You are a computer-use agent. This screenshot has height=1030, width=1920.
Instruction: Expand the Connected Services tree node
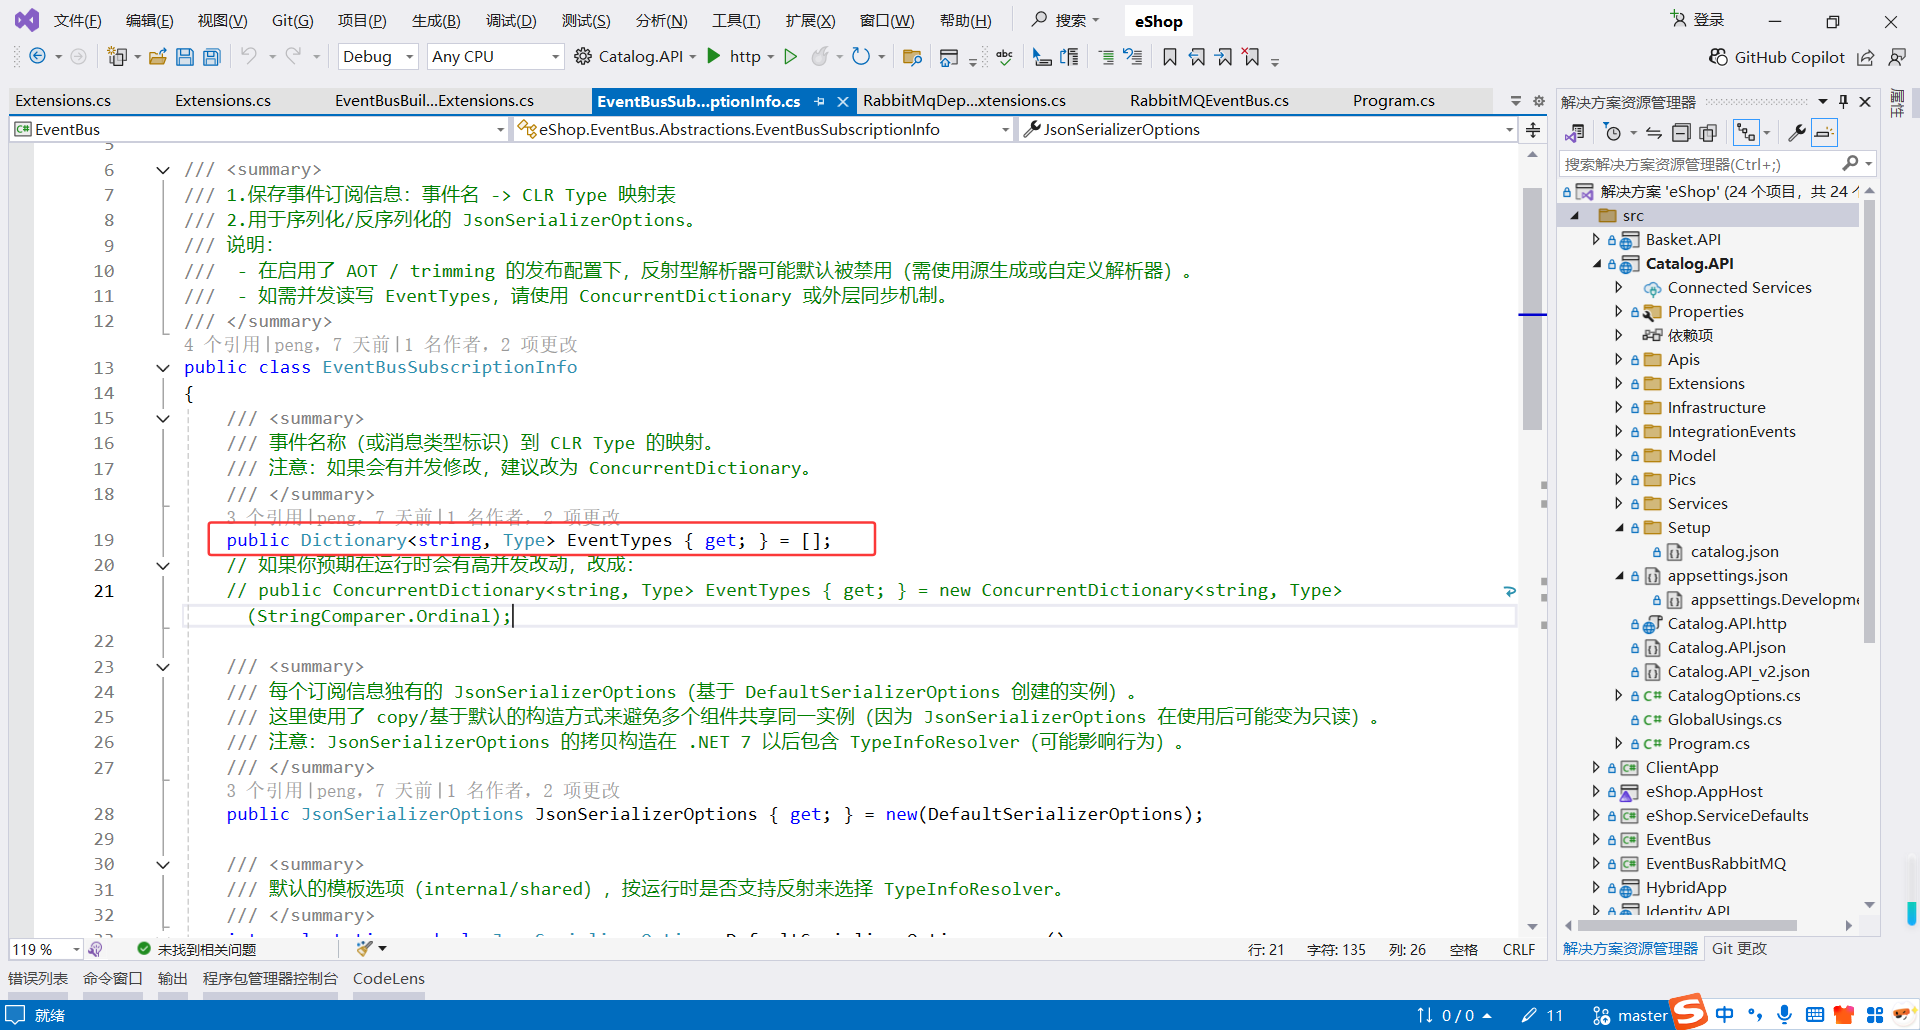click(1621, 287)
